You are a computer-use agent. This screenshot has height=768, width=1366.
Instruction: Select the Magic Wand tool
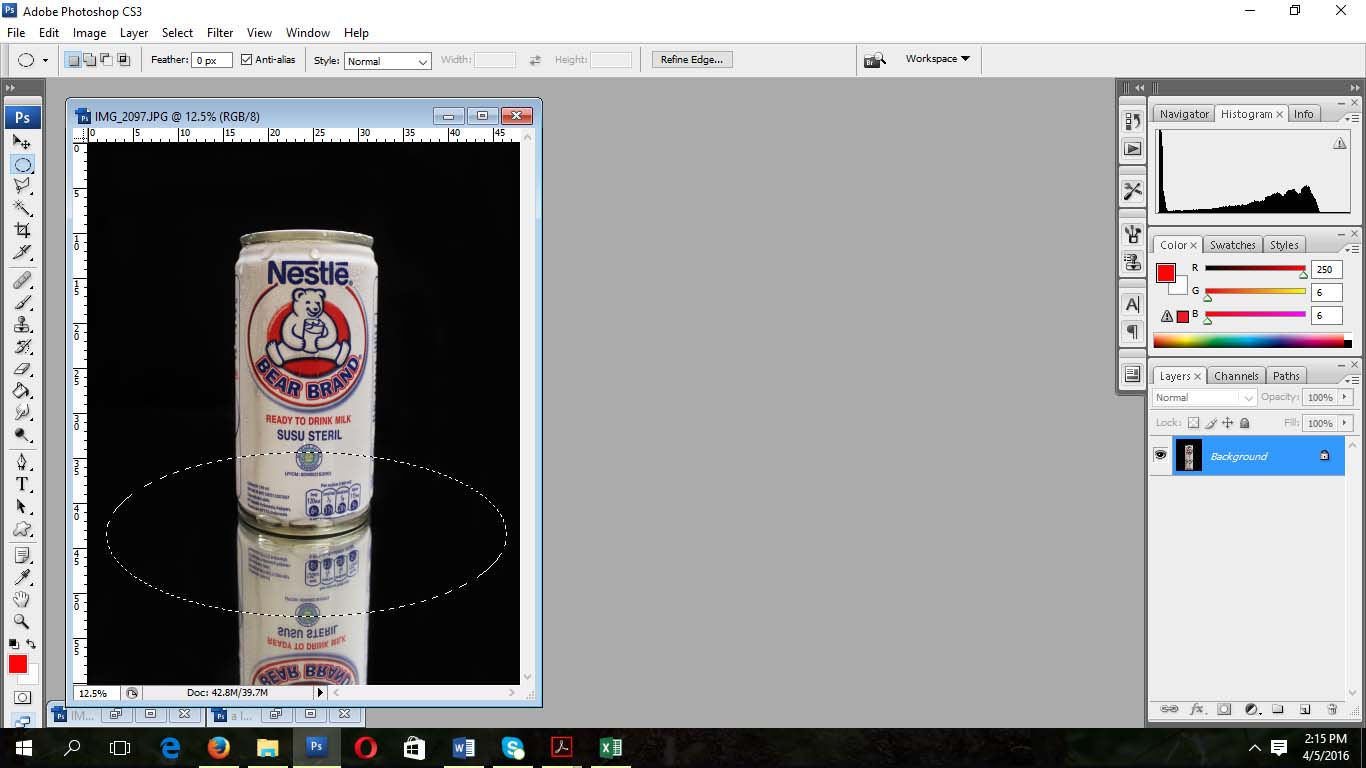coord(22,208)
